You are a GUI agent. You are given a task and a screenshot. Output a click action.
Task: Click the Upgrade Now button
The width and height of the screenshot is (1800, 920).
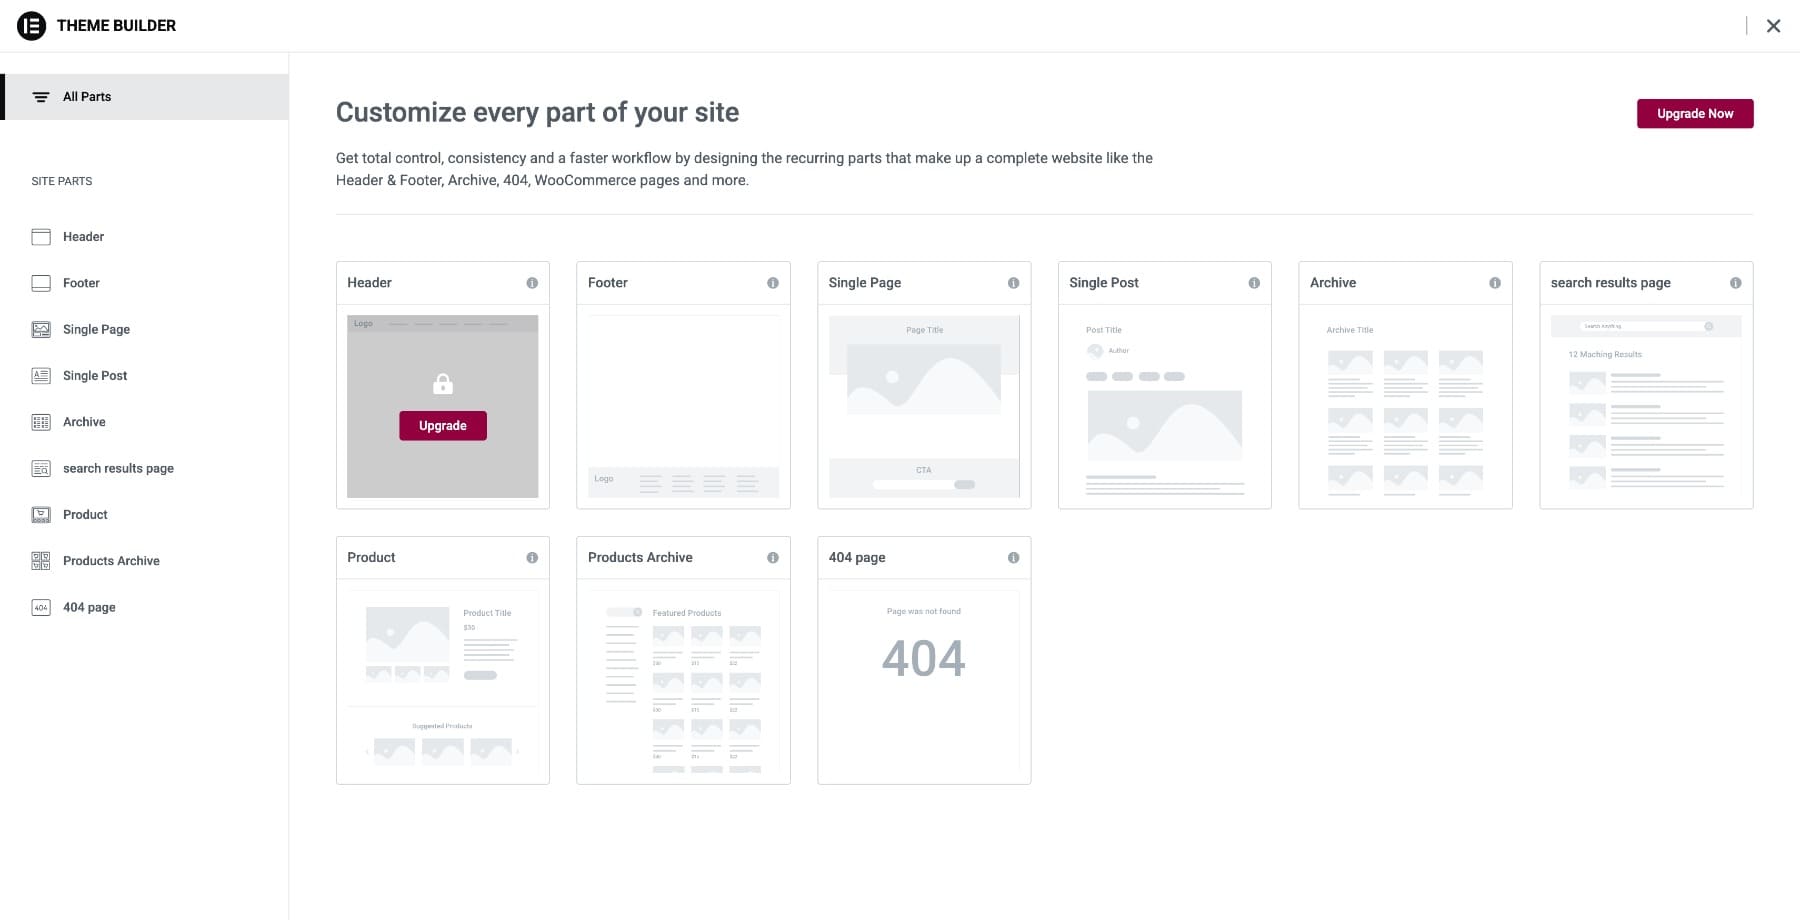(x=1694, y=113)
